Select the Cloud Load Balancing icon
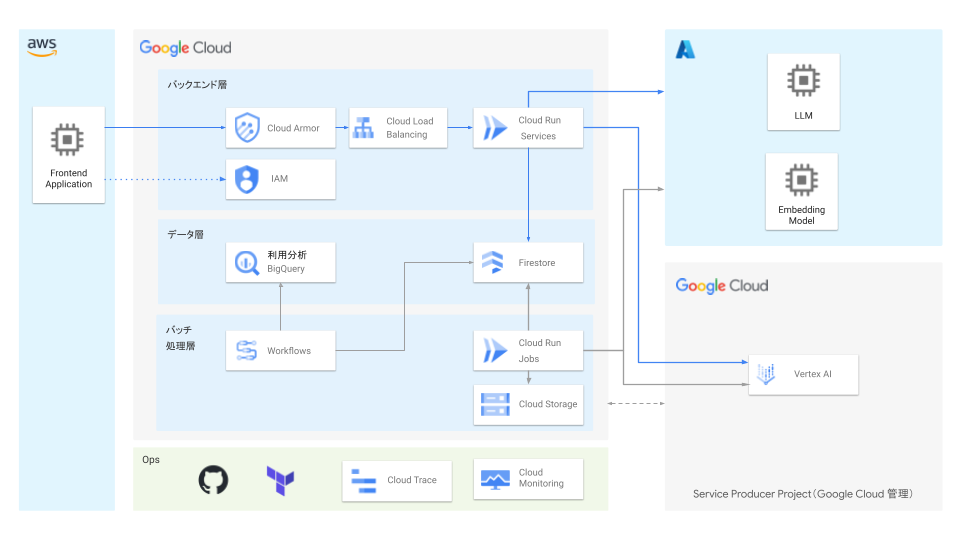The image size is (960, 540). pos(363,128)
